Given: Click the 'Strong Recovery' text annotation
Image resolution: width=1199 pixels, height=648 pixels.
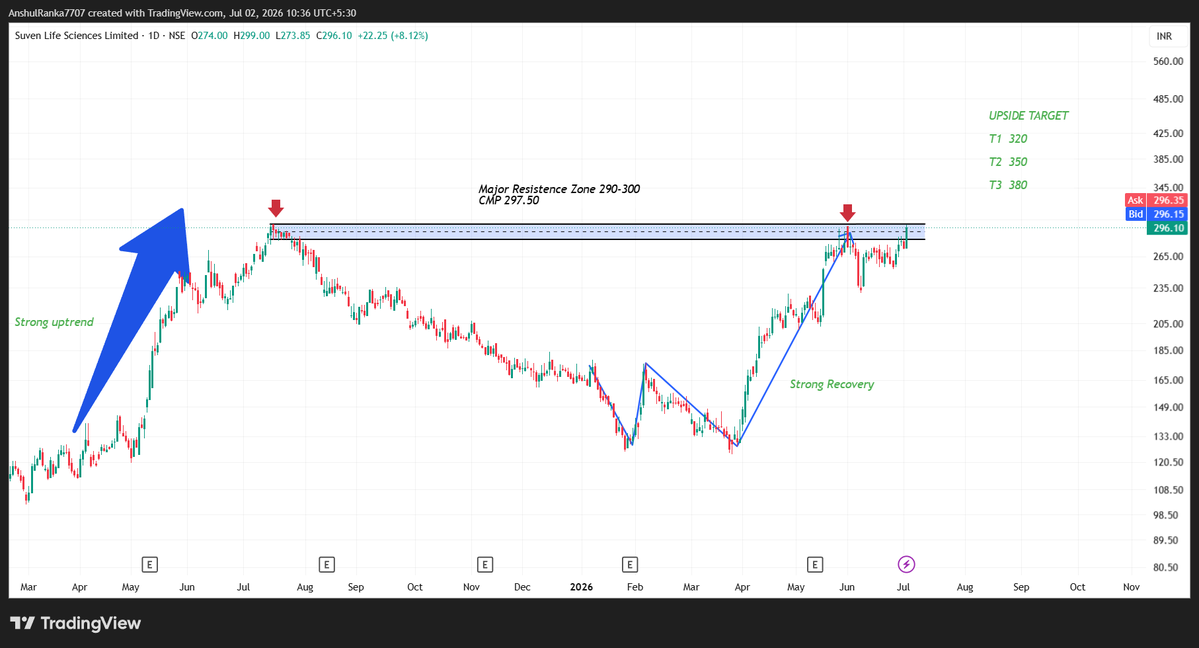Looking at the screenshot, I should [832, 384].
